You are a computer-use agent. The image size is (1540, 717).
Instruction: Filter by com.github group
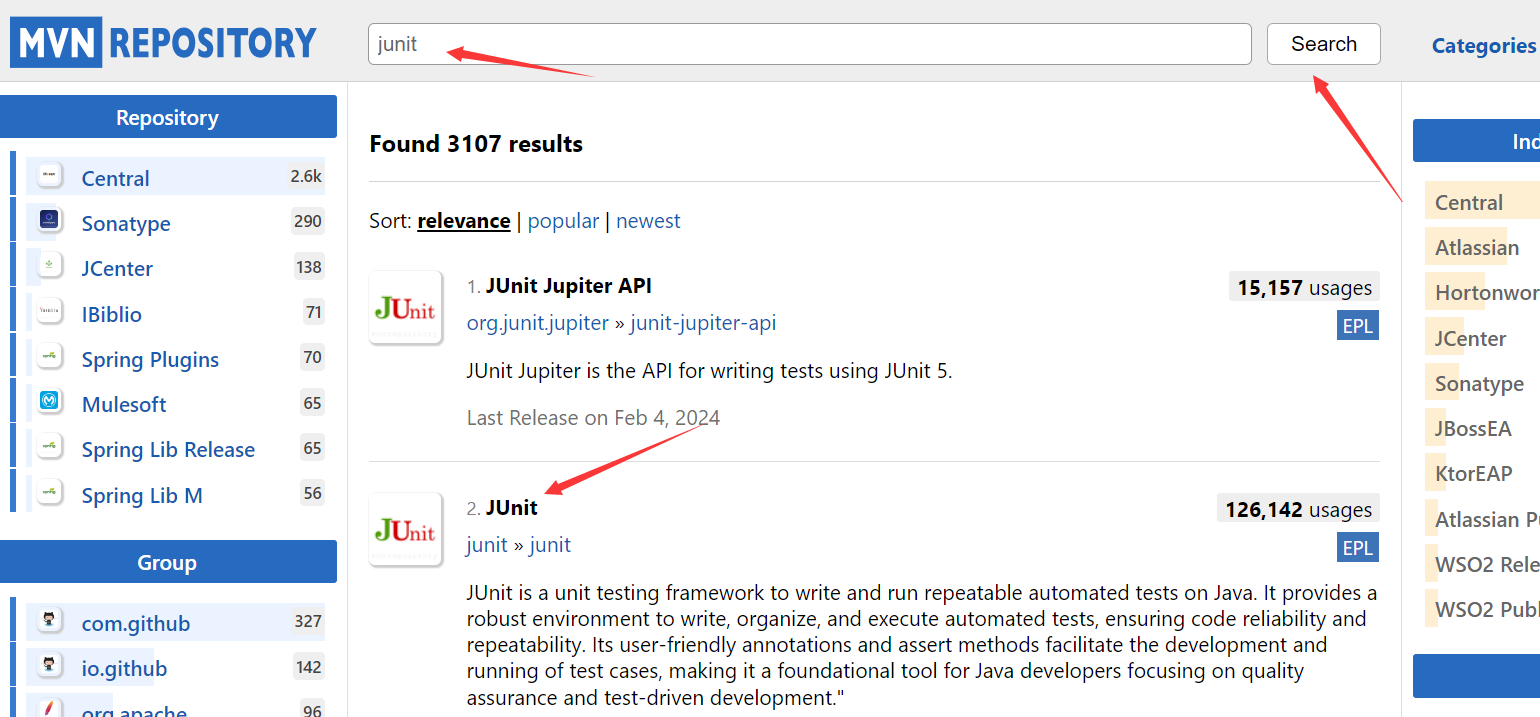tap(136, 623)
